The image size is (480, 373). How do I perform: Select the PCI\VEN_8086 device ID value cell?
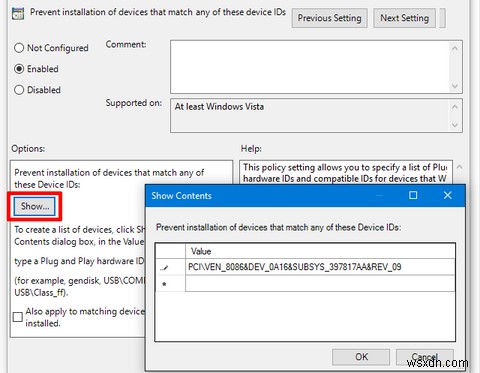click(320, 267)
